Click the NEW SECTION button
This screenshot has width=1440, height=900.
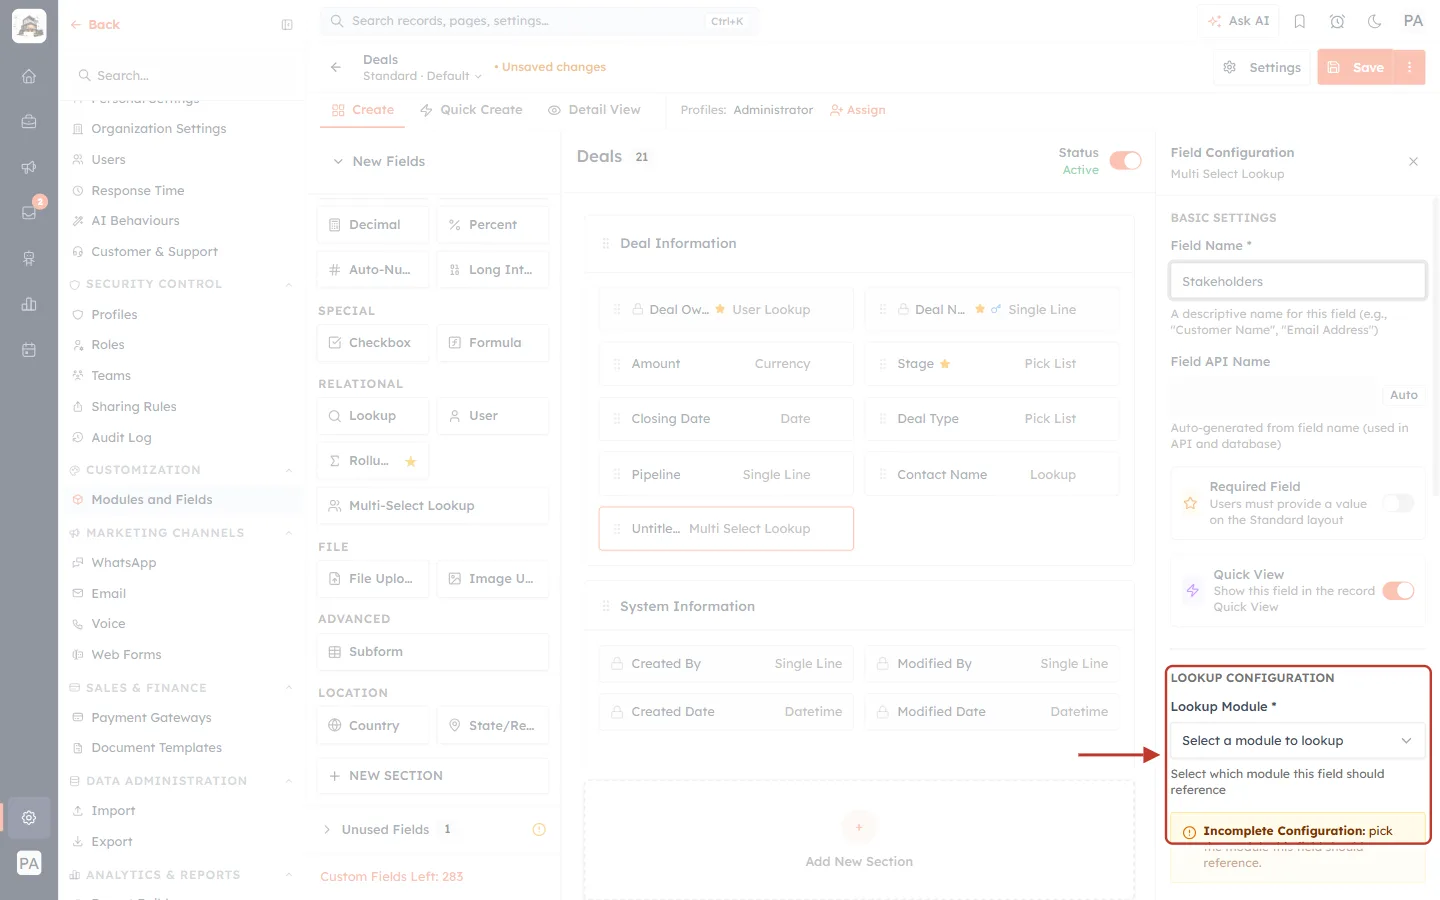click(x=433, y=776)
